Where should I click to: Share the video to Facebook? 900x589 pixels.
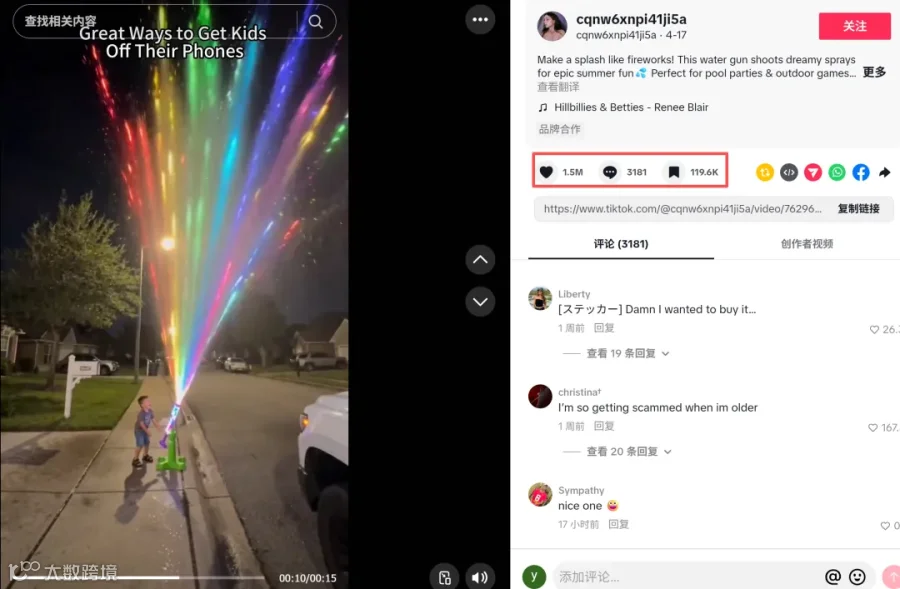[860, 172]
